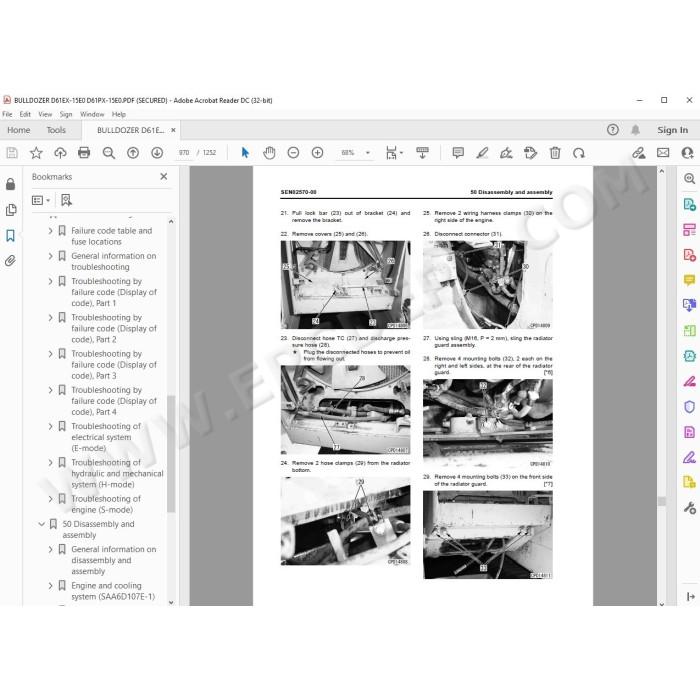700x700 pixels.
Task: Expand General information on troubleshooting bookmark
Action: [50, 256]
